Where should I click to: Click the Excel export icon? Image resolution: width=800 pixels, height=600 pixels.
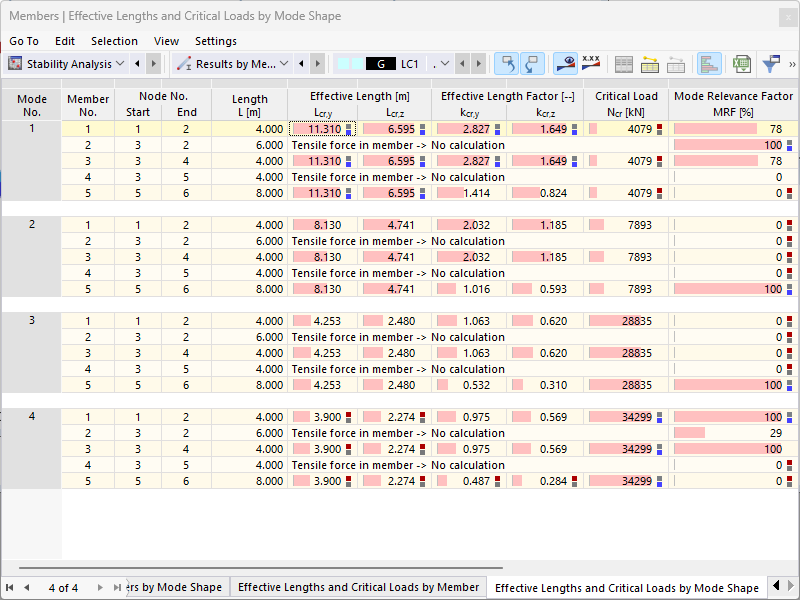click(x=741, y=64)
